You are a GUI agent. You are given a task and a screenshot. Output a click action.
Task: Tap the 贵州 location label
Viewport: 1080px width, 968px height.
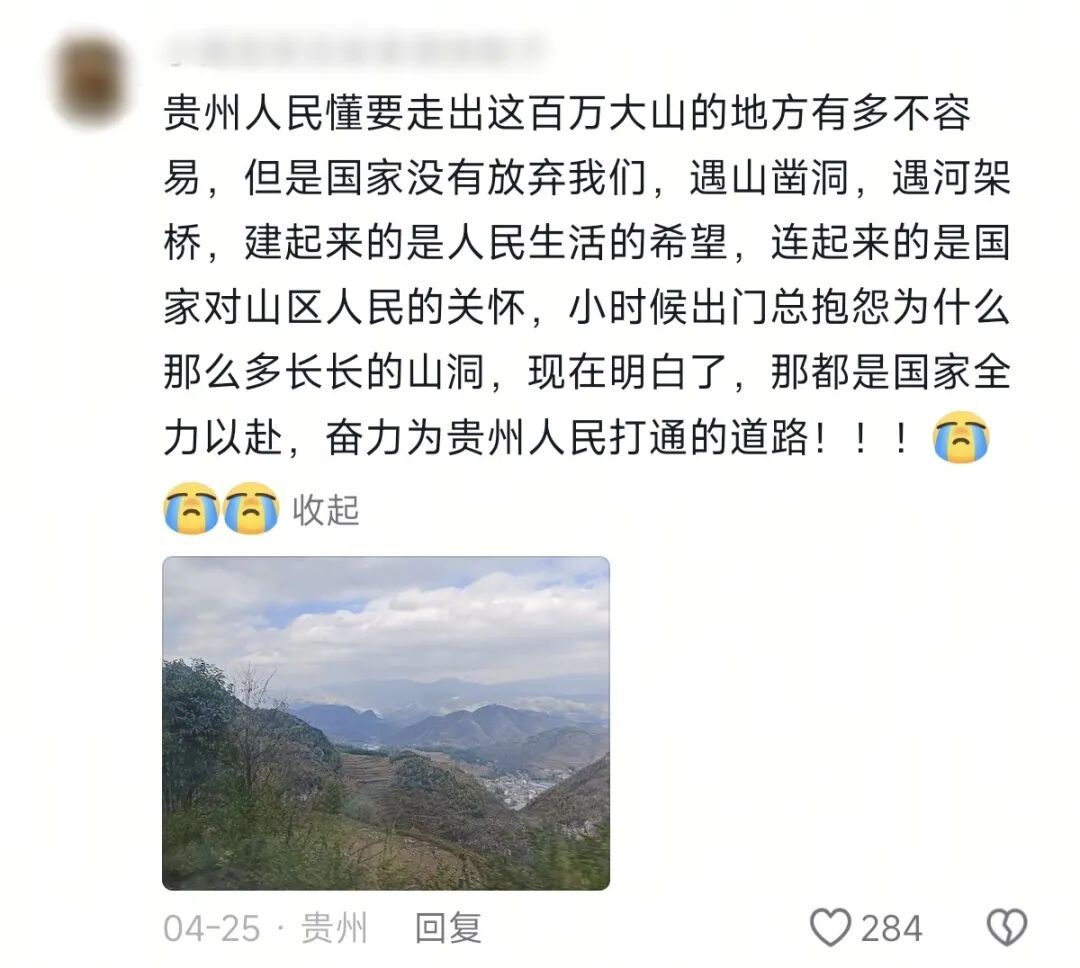point(334,927)
